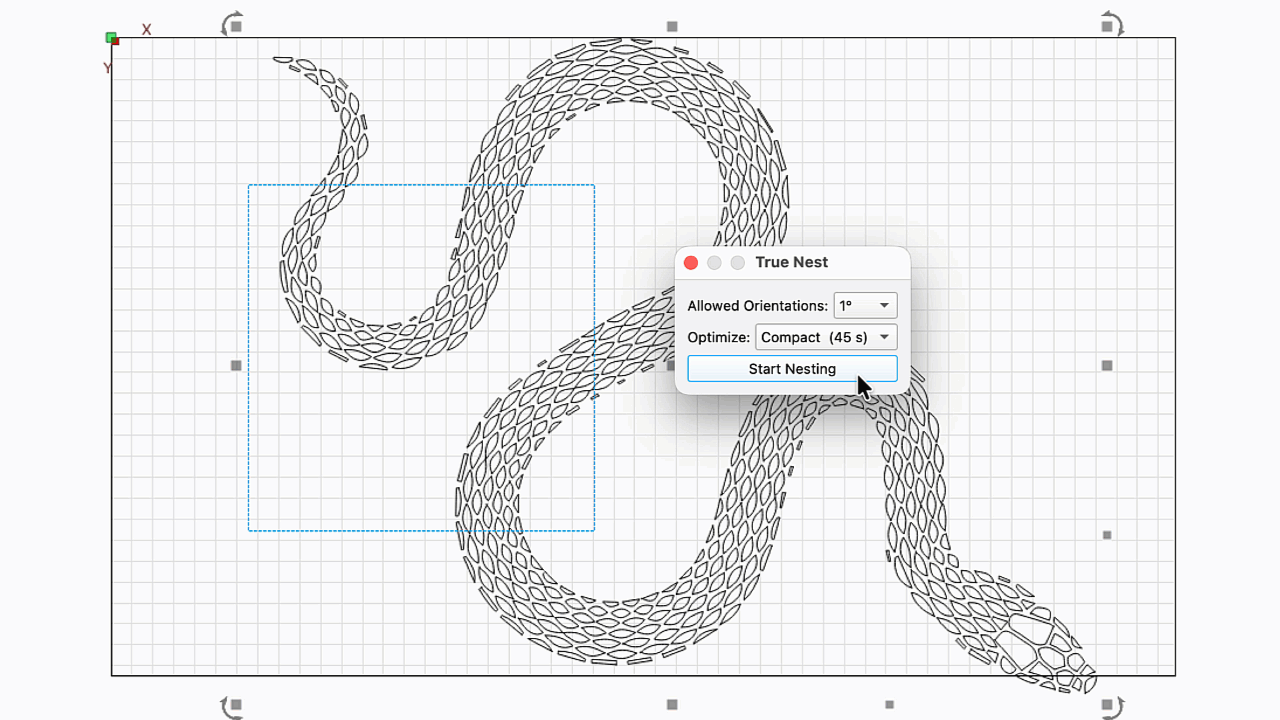
Task: Open the Allowed Orientations dropdown
Action: [x=865, y=306]
